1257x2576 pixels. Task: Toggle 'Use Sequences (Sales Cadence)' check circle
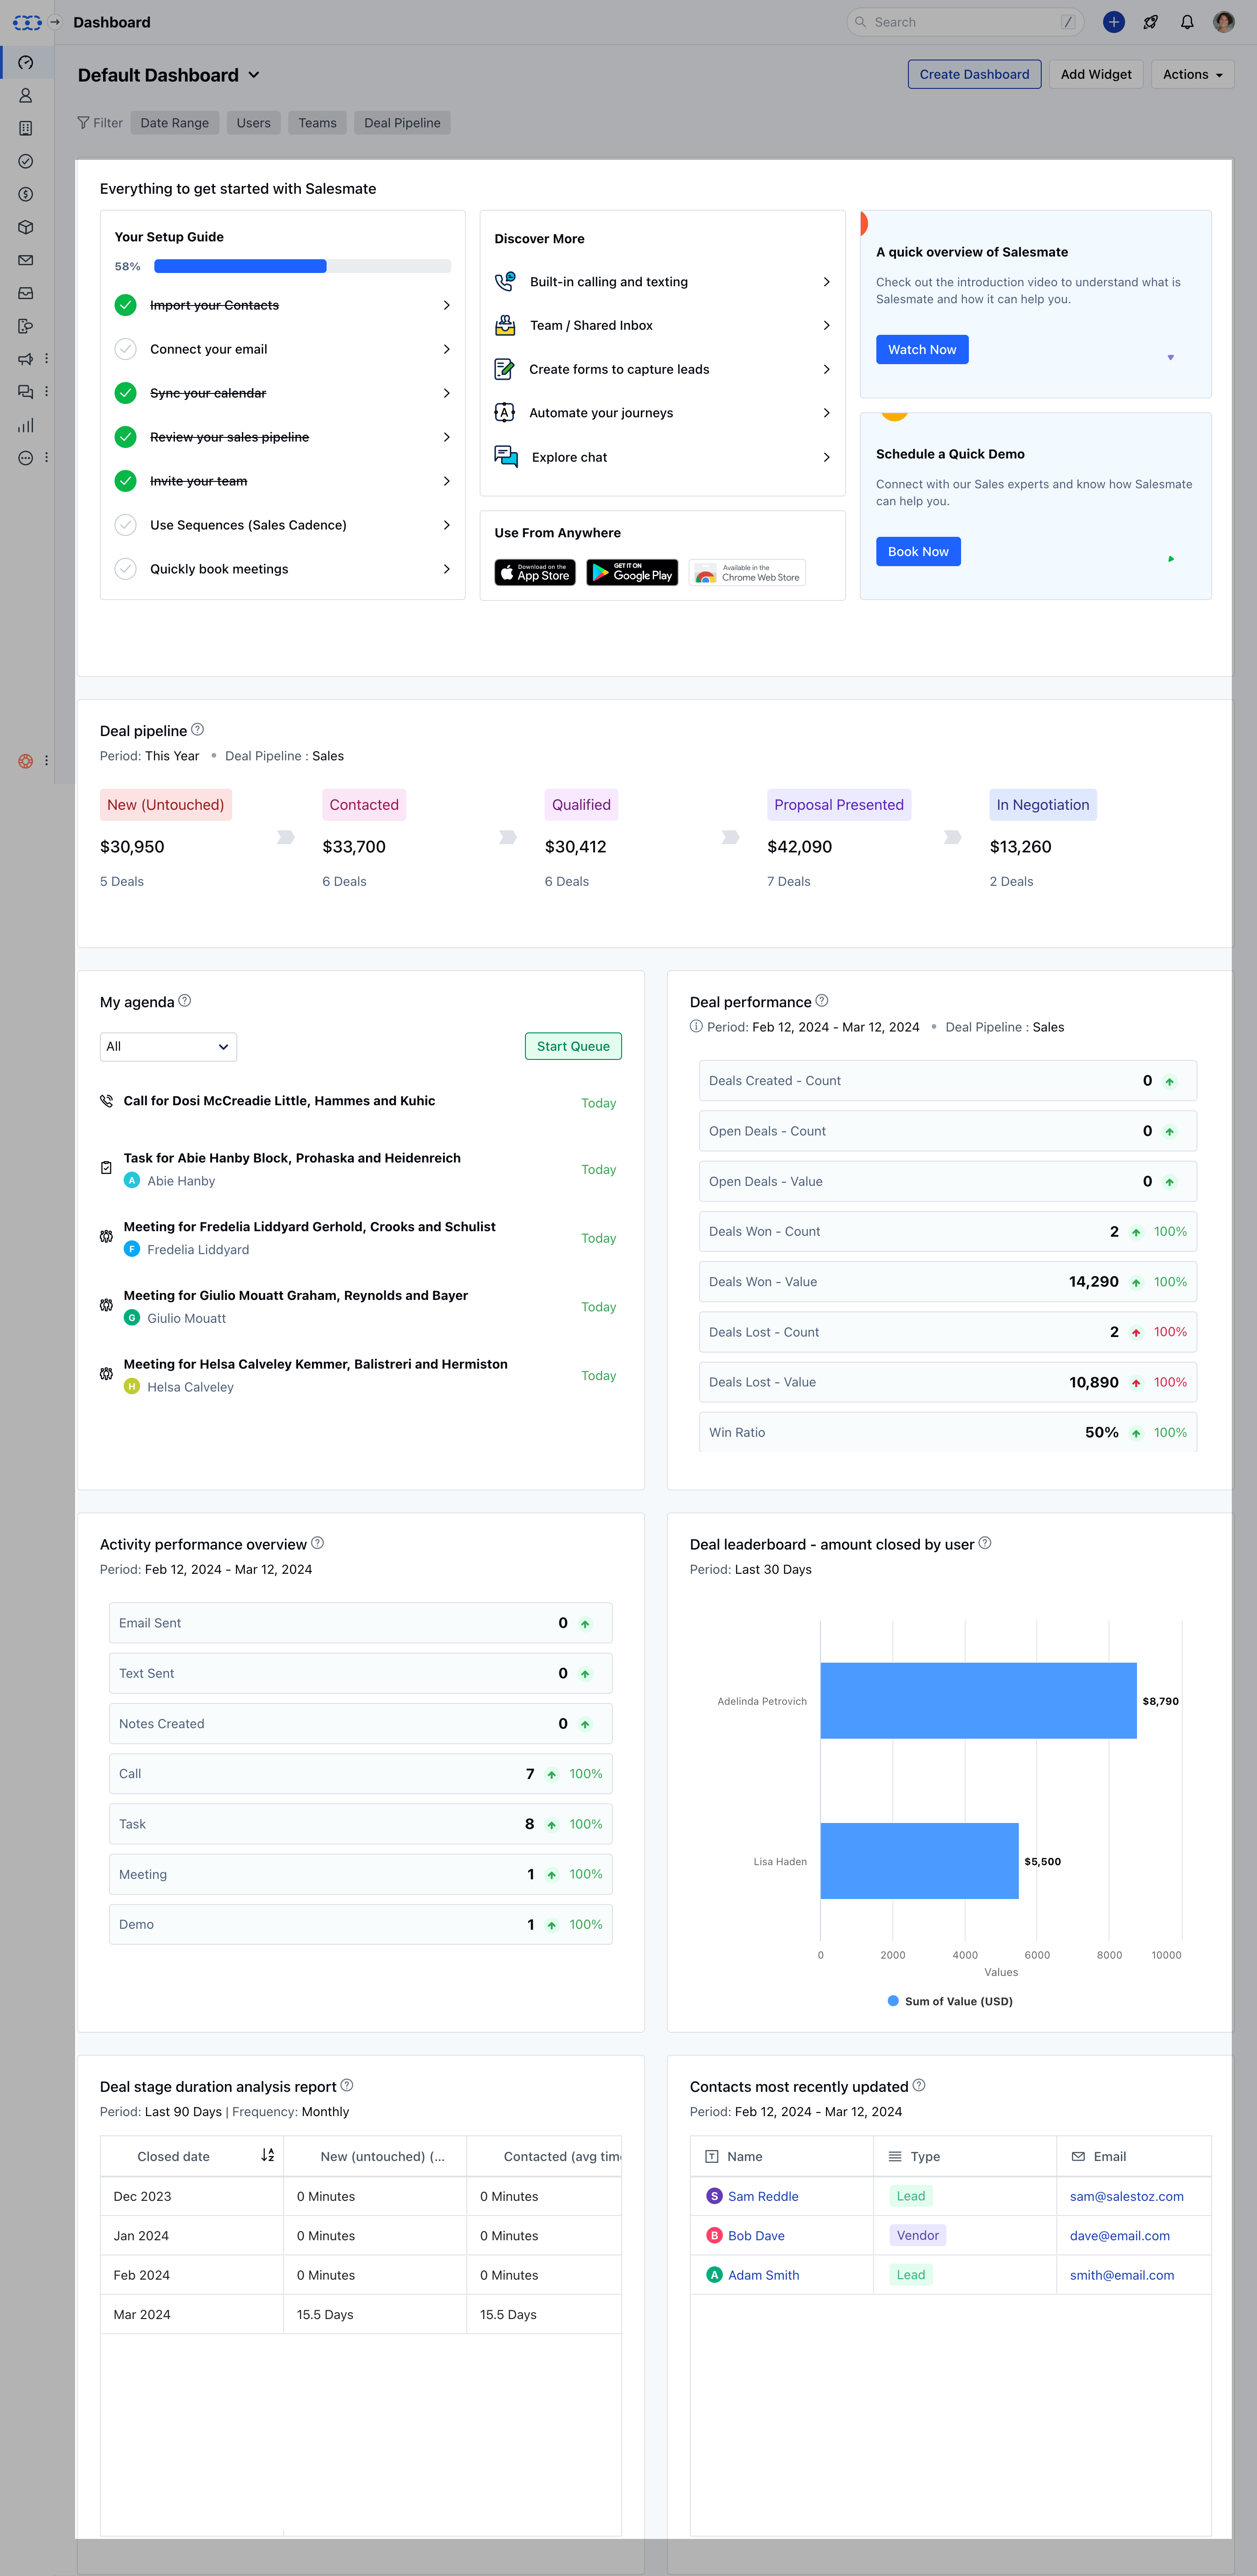pyautogui.click(x=125, y=525)
